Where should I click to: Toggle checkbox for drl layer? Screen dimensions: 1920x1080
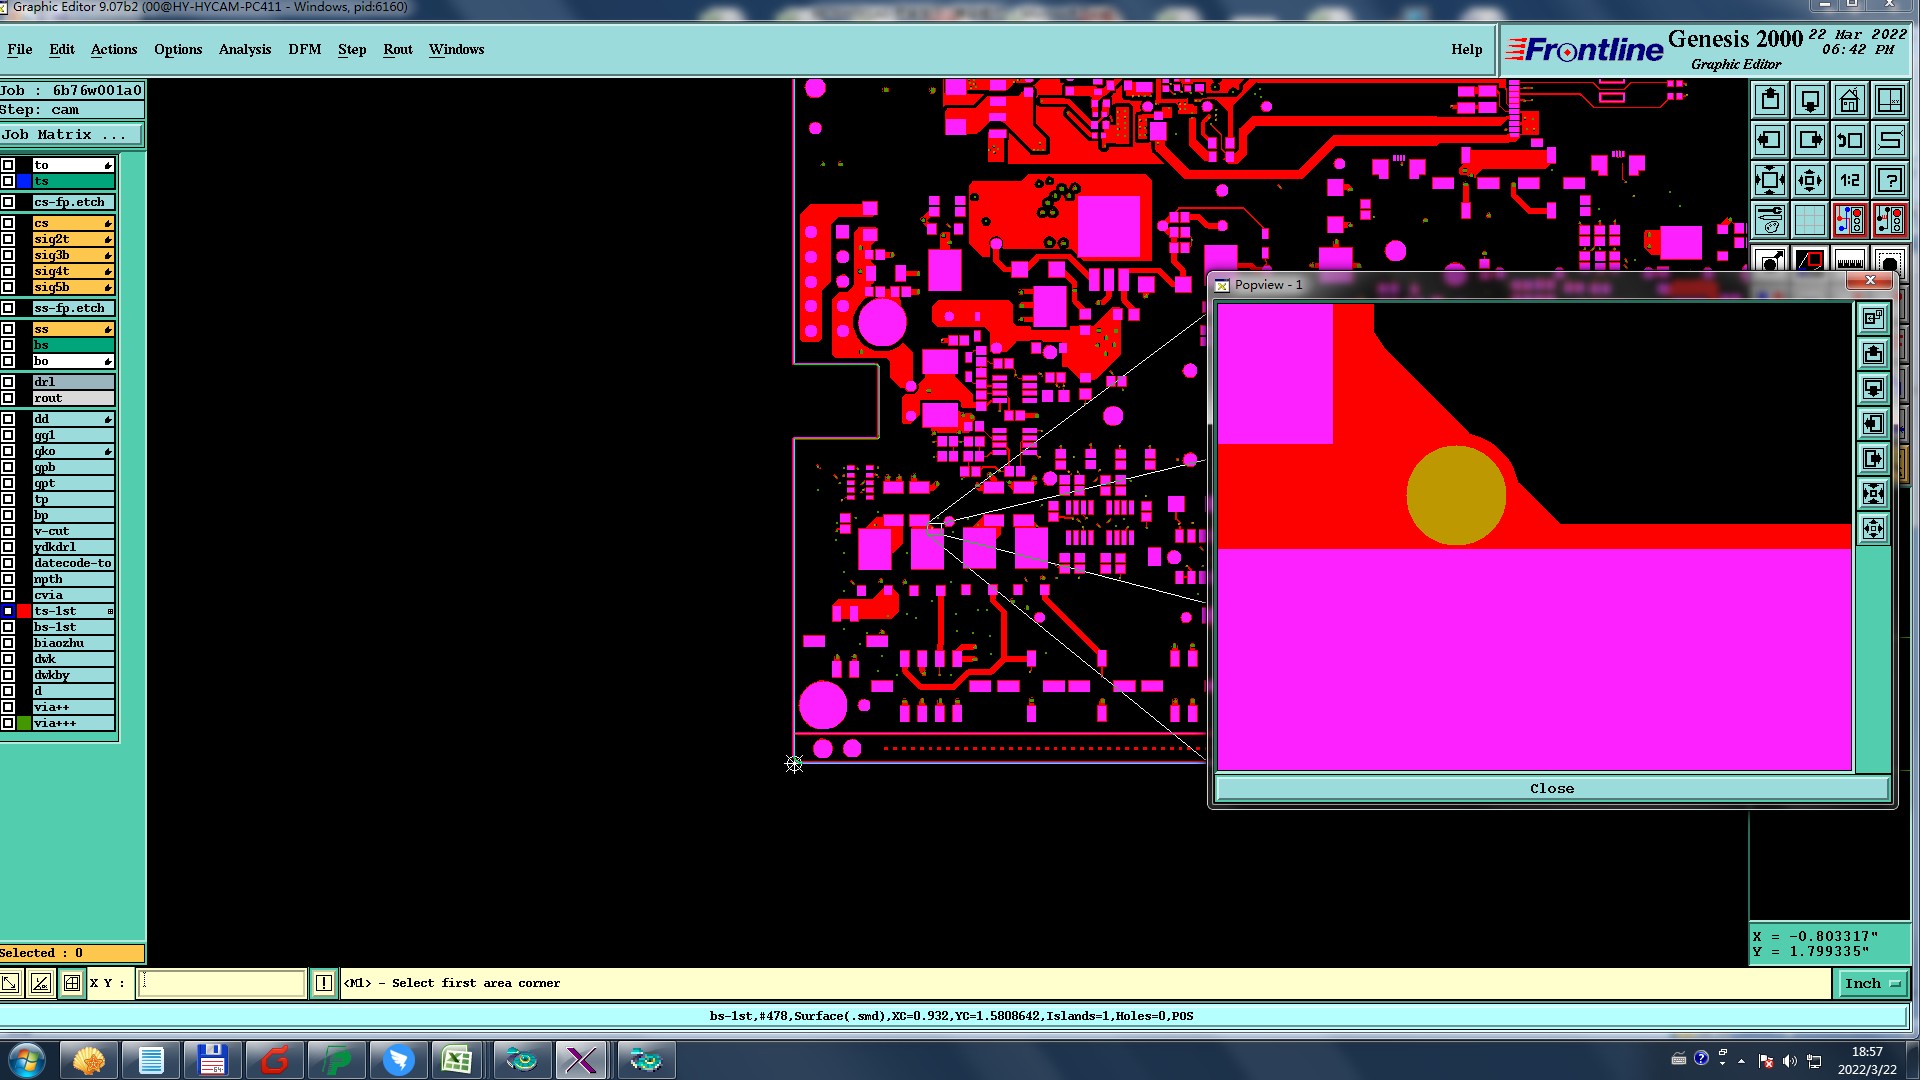pos(8,382)
